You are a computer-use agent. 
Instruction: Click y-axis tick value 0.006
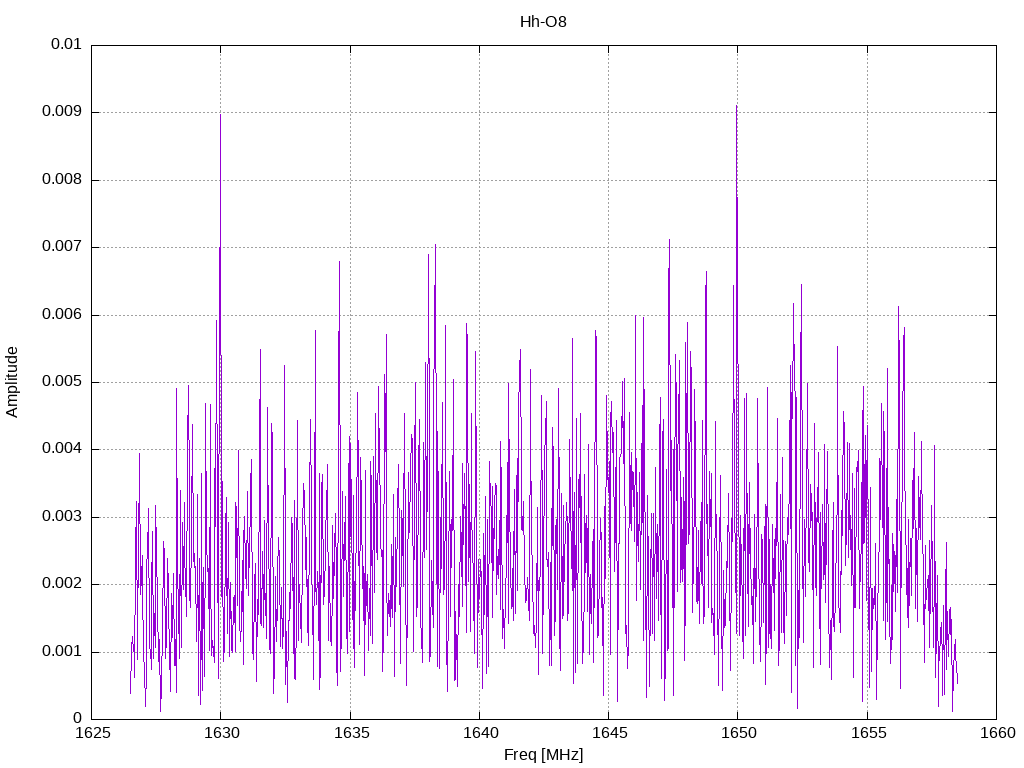click(x=61, y=314)
